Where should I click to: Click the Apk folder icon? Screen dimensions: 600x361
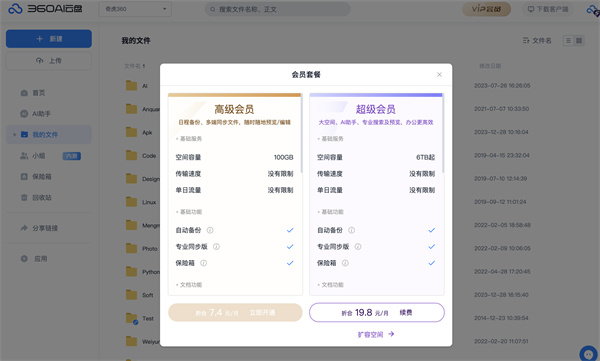[x=131, y=132]
